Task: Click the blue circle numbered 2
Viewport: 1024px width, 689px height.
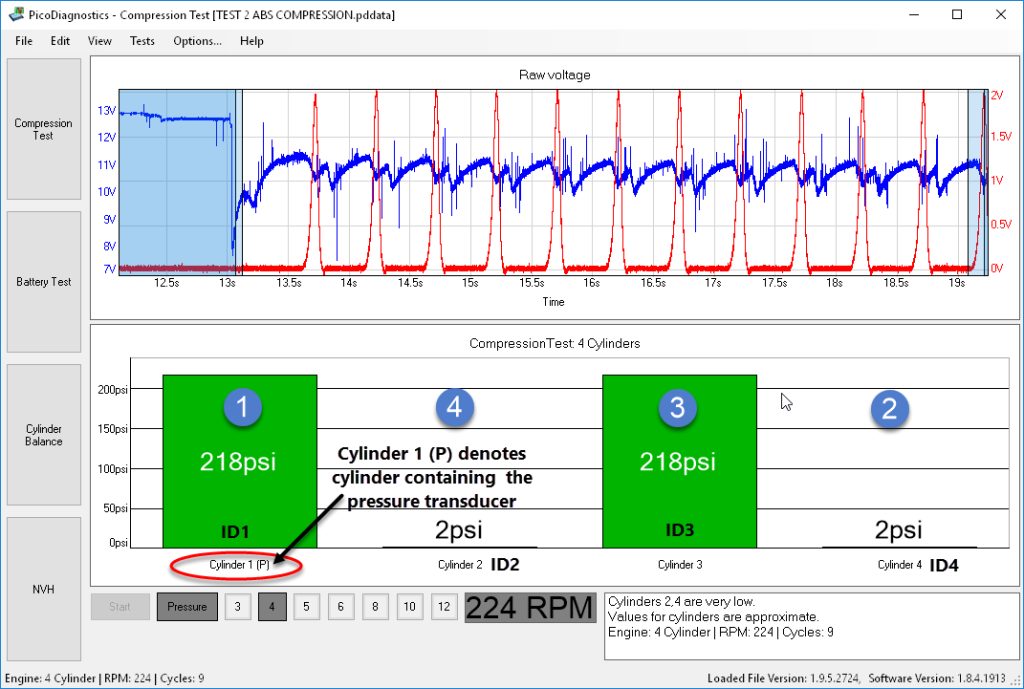Action: click(889, 409)
